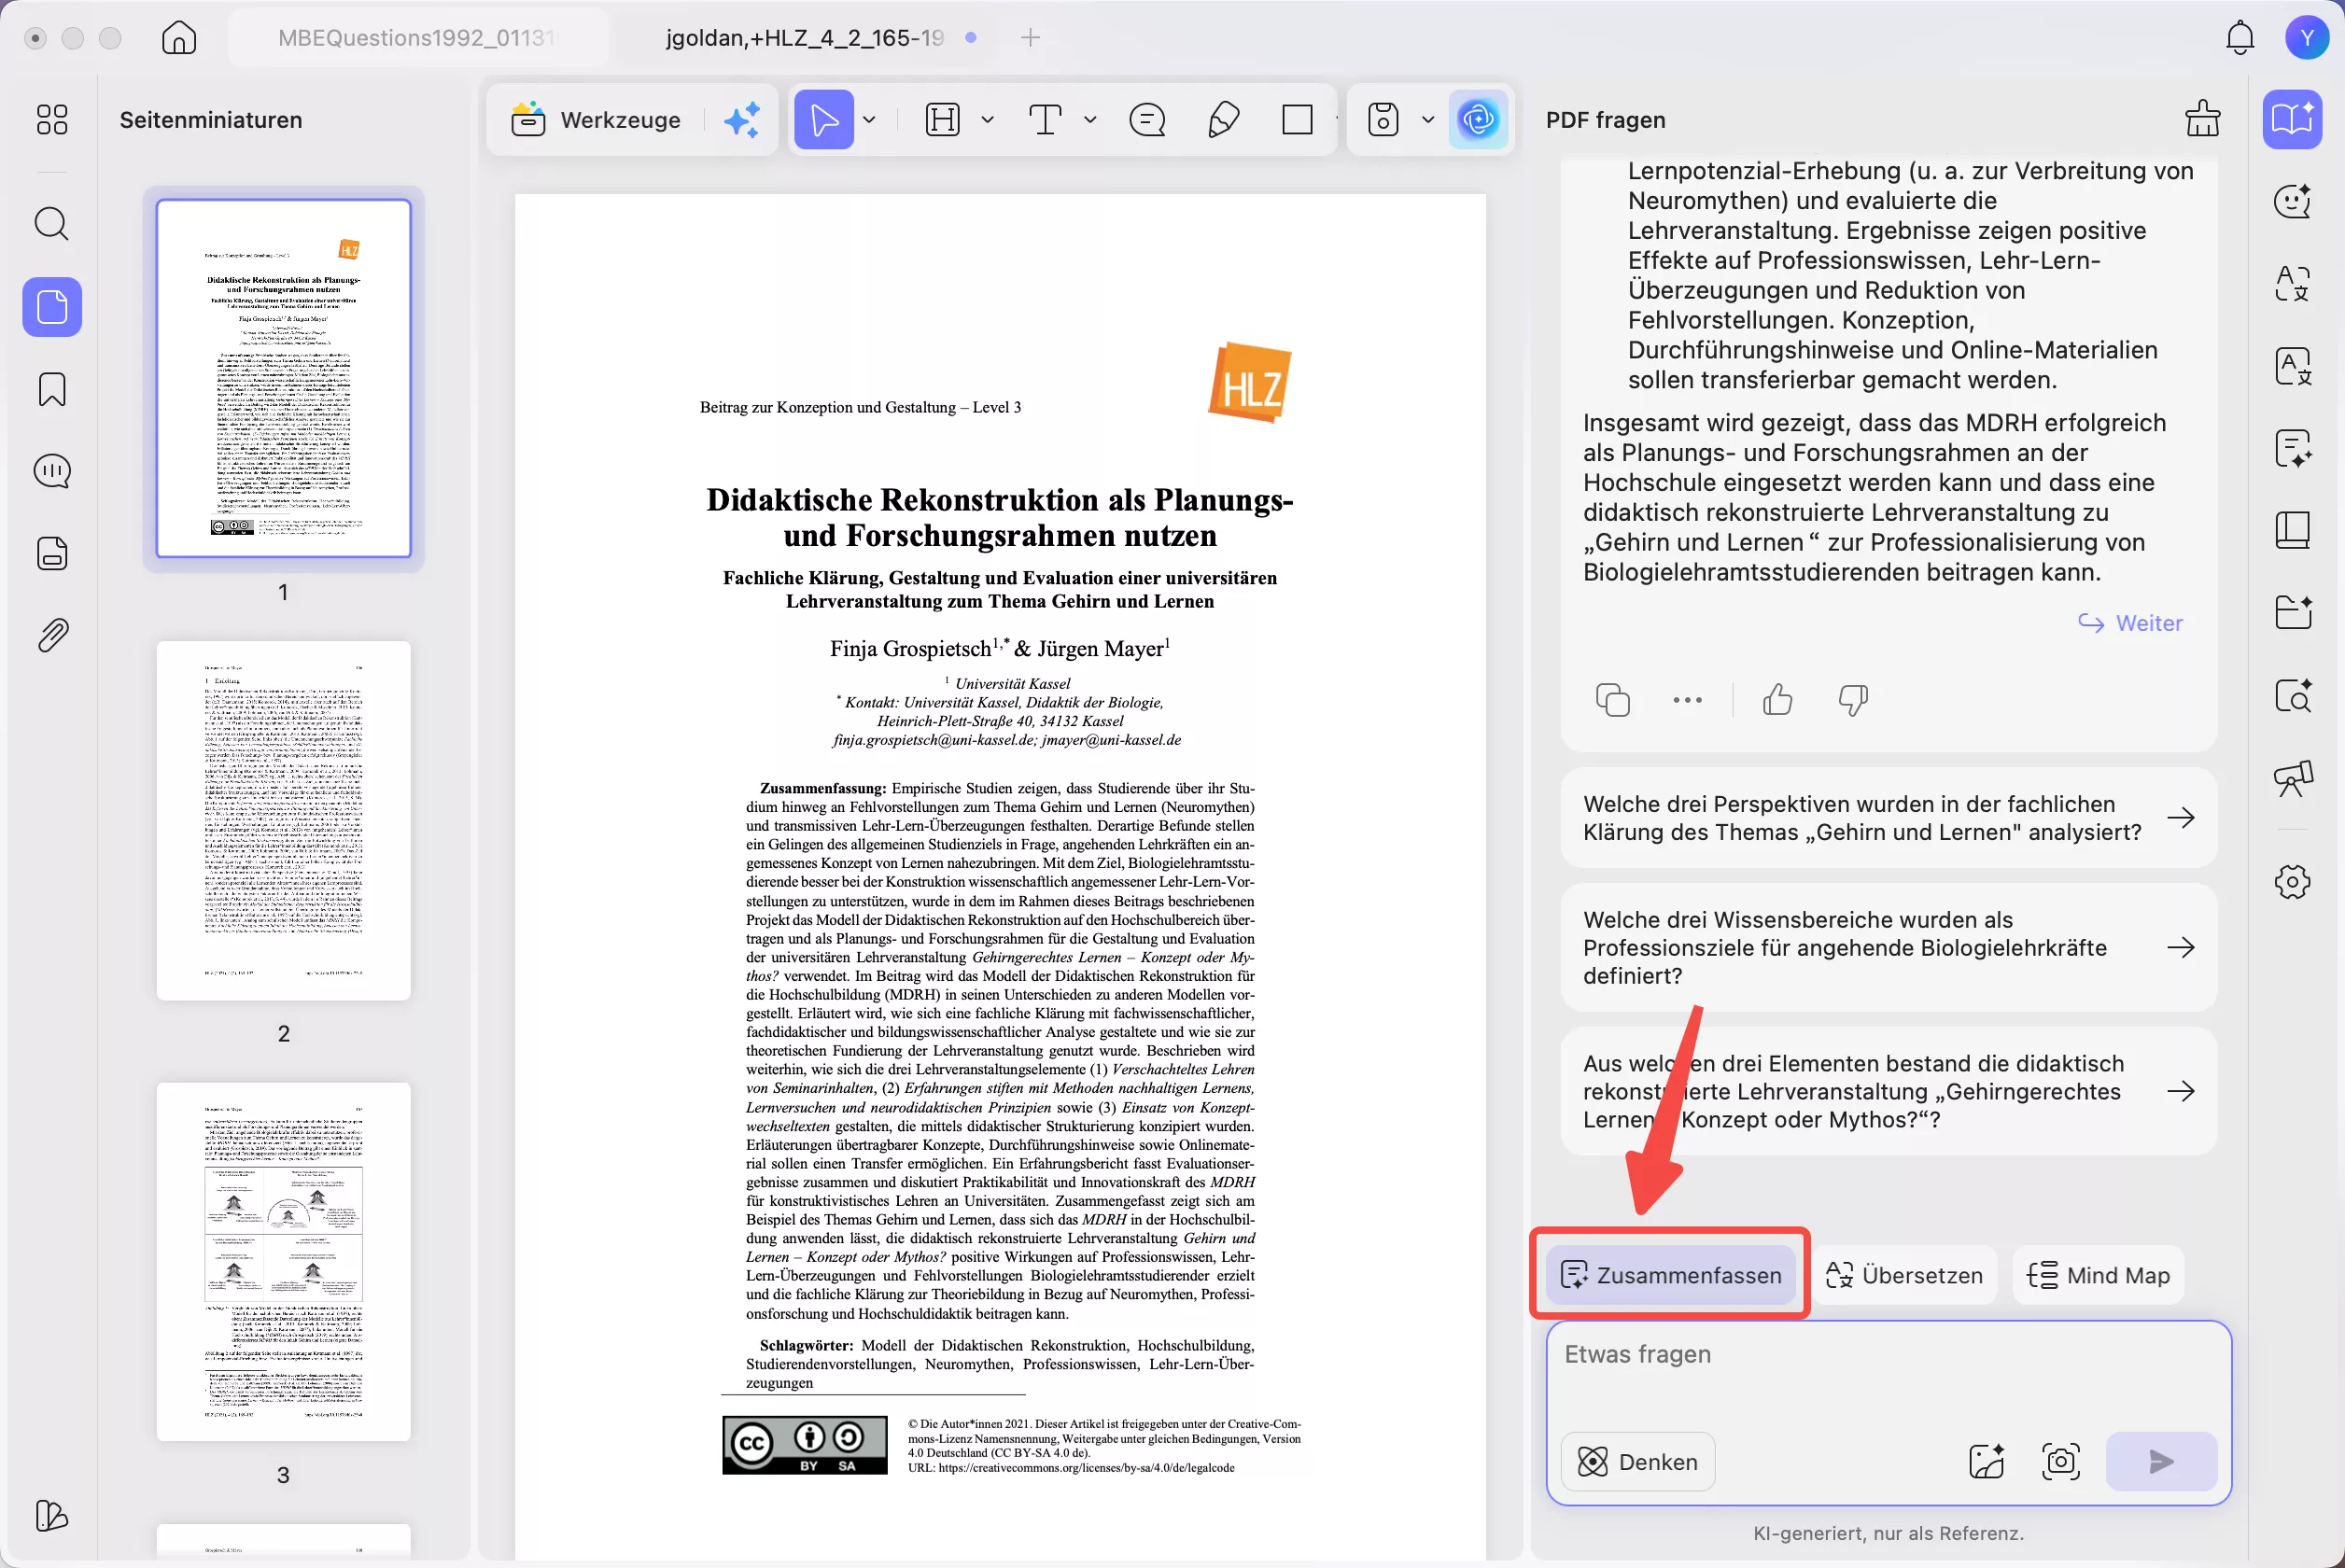Image resolution: width=2345 pixels, height=1568 pixels.
Task: Switch to the MBEQuestions1992 tab
Action: 415,38
